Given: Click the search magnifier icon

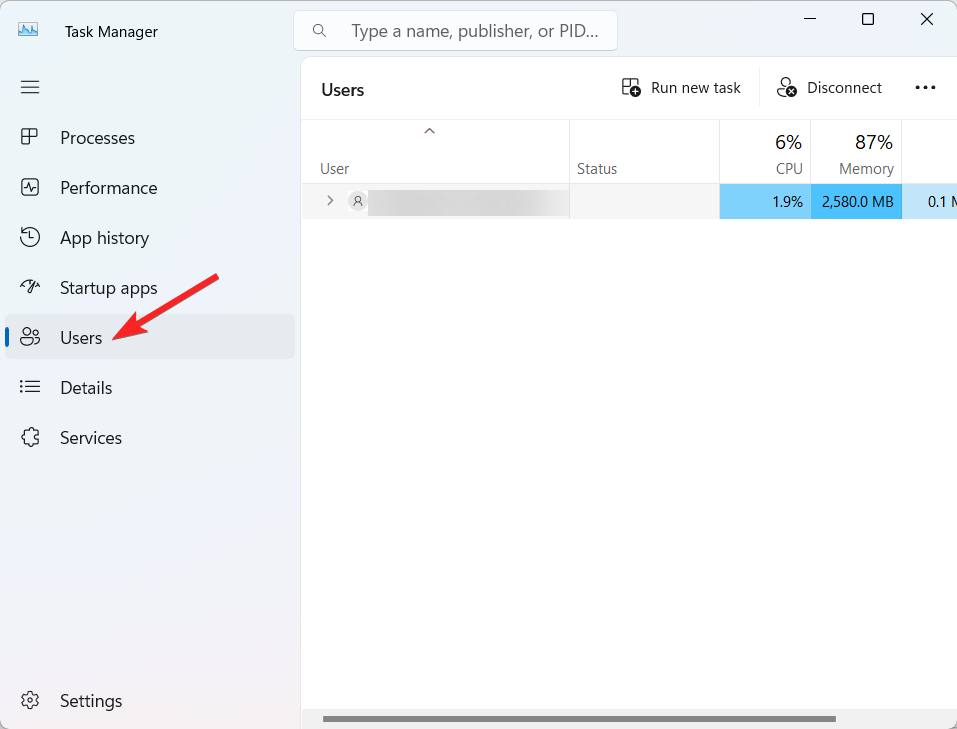Looking at the screenshot, I should coord(319,31).
